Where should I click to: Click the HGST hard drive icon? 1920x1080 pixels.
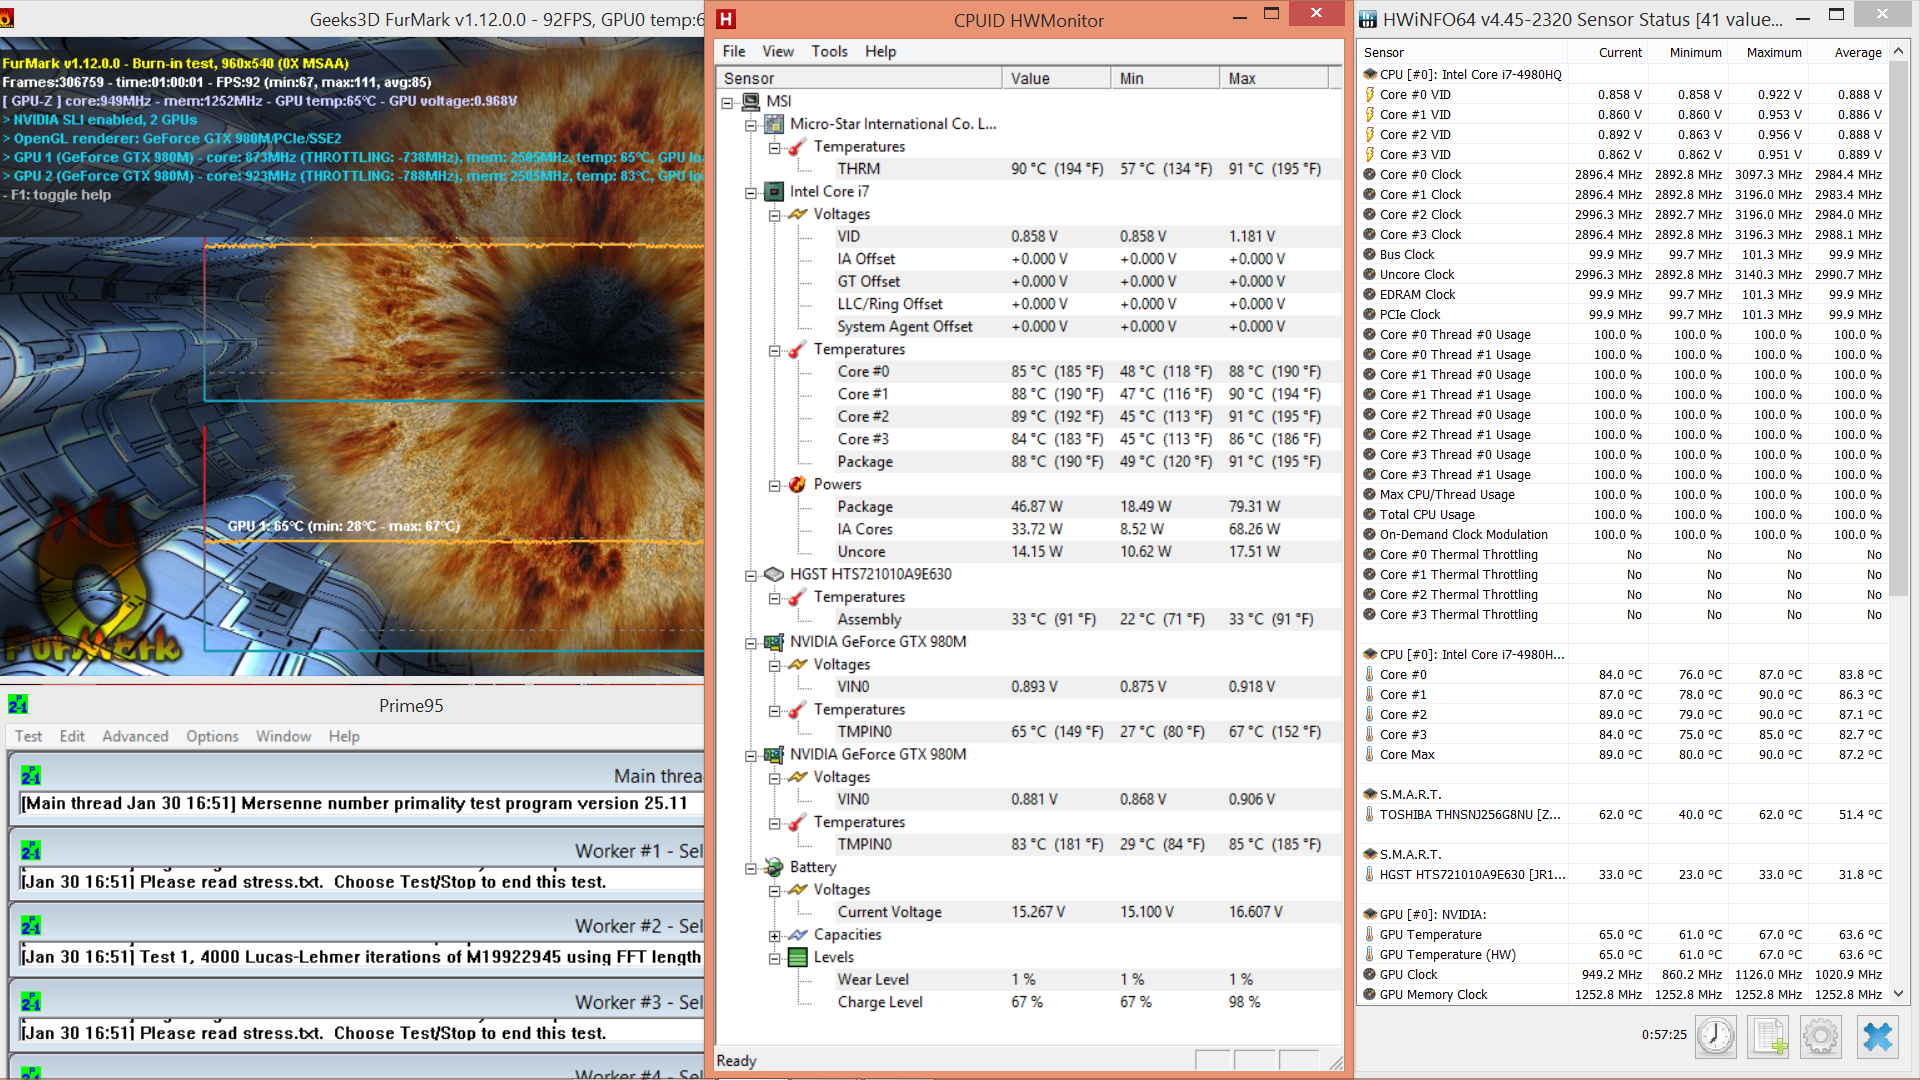774,574
